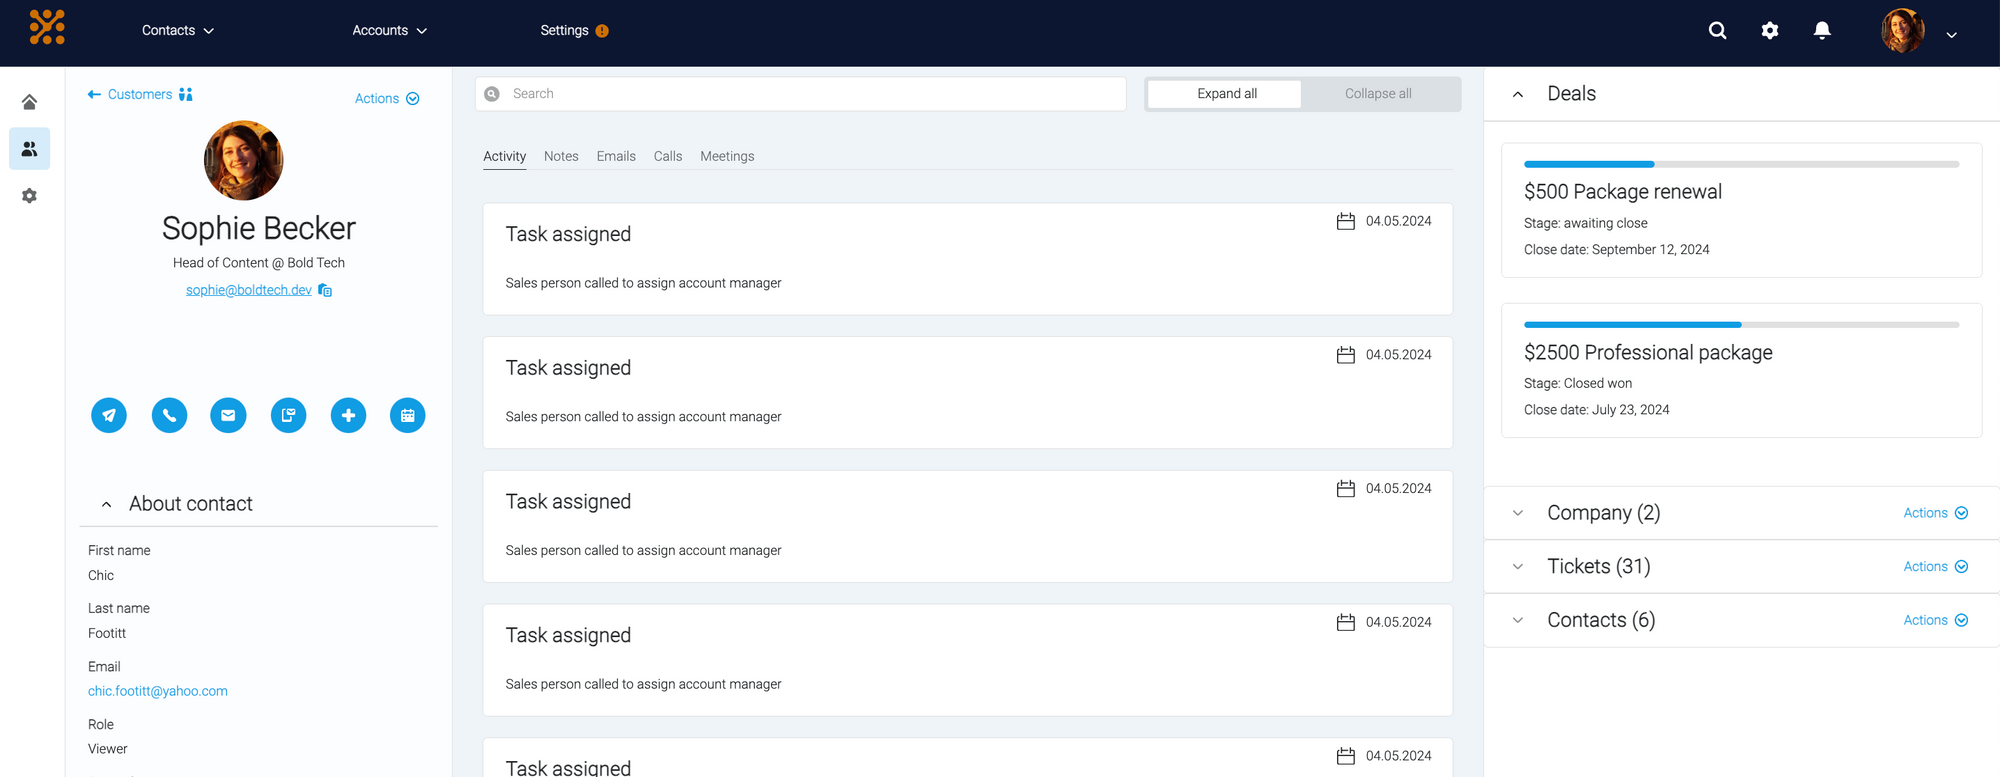Open the notifications bell
The image size is (2000, 777).
click(1822, 31)
